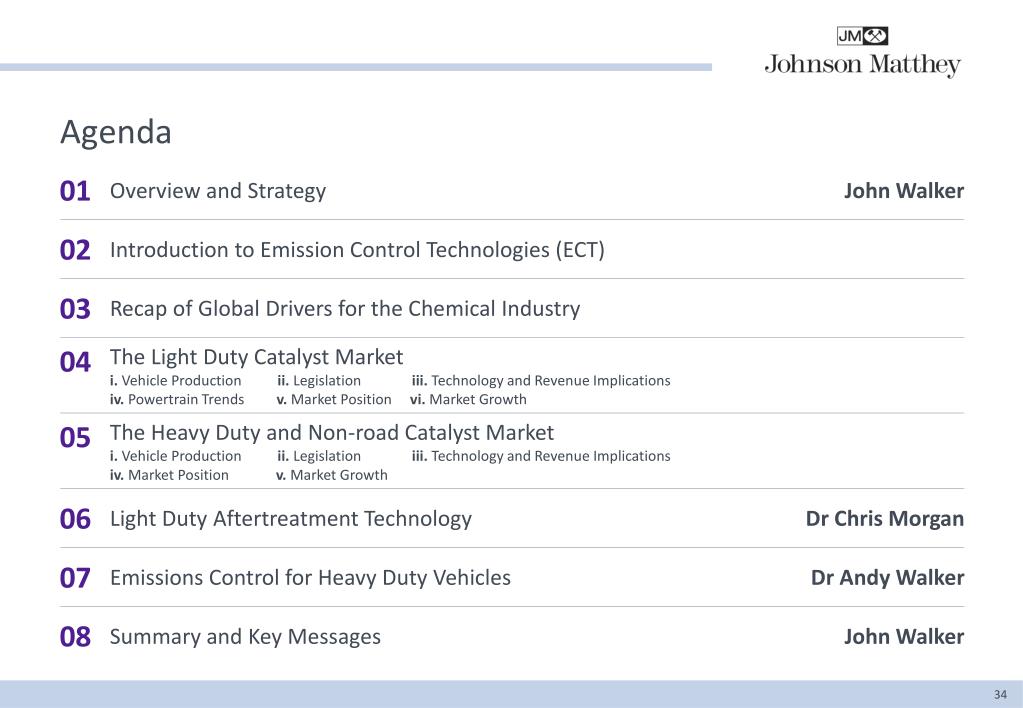
Task: Click v. Market Growth under Heavy Duty
Action: click(x=331, y=475)
